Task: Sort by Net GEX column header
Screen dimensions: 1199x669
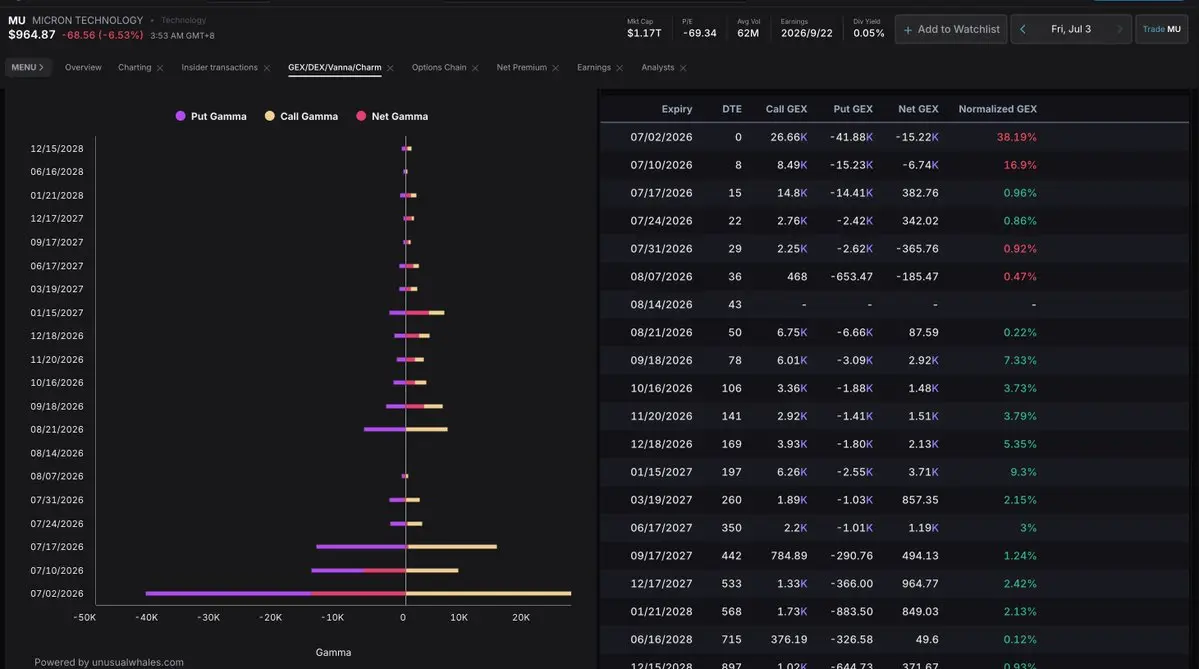Action: (918, 109)
